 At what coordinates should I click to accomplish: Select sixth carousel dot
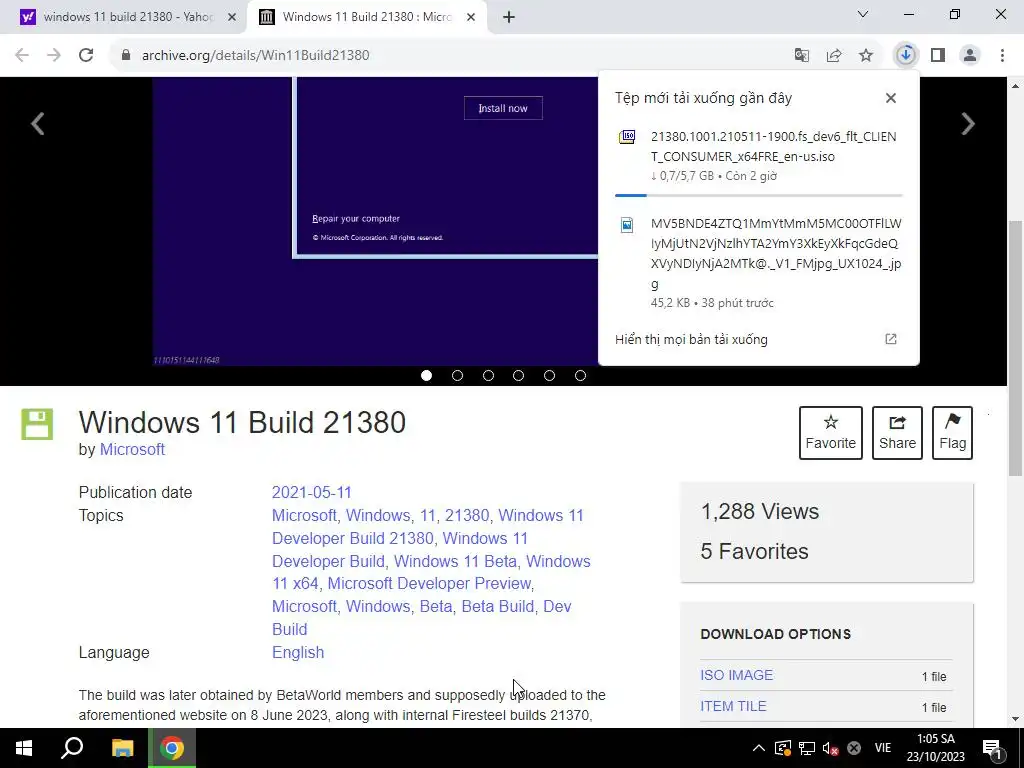pos(580,376)
